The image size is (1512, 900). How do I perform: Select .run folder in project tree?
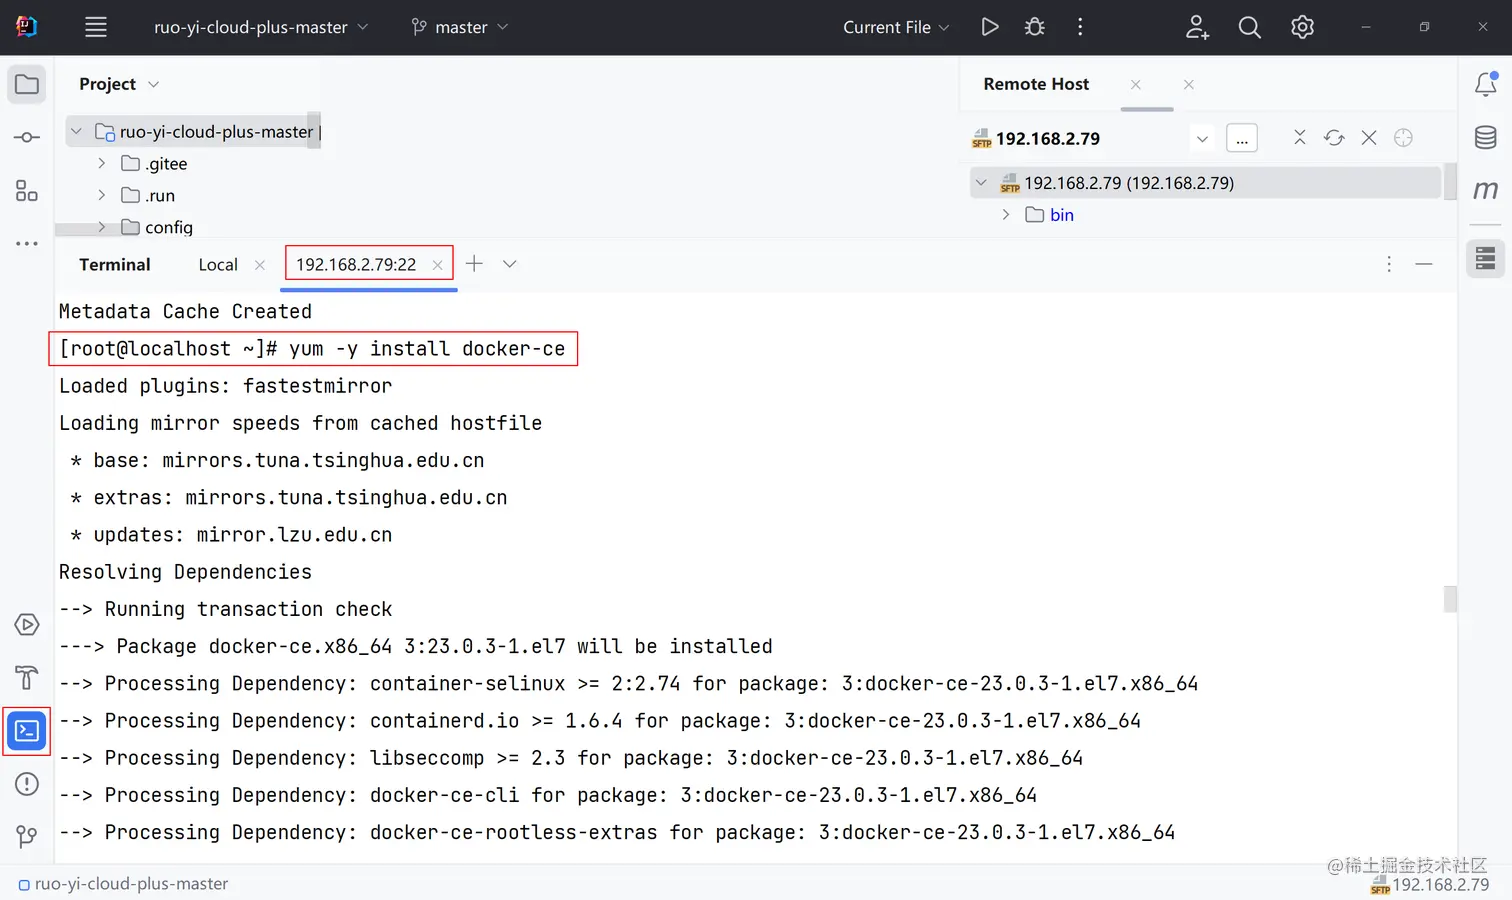click(x=160, y=196)
